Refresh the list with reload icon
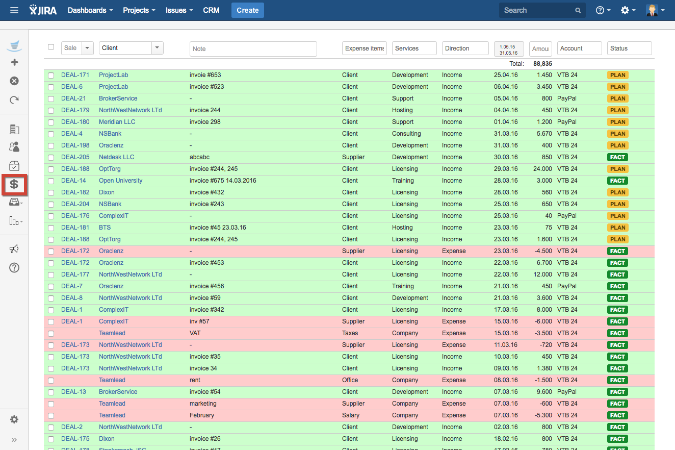 click(14, 100)
